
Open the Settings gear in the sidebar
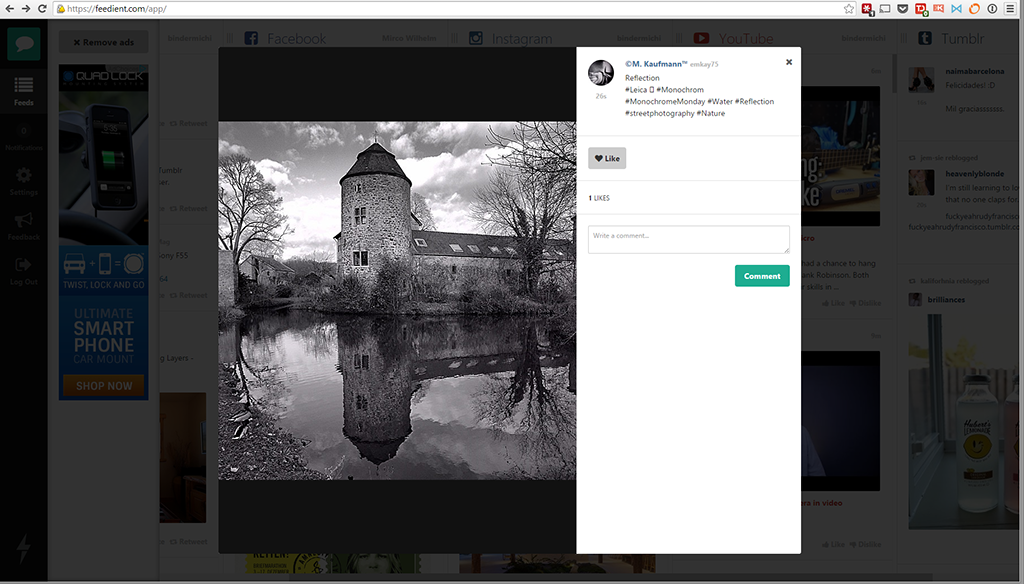point(24,182)
